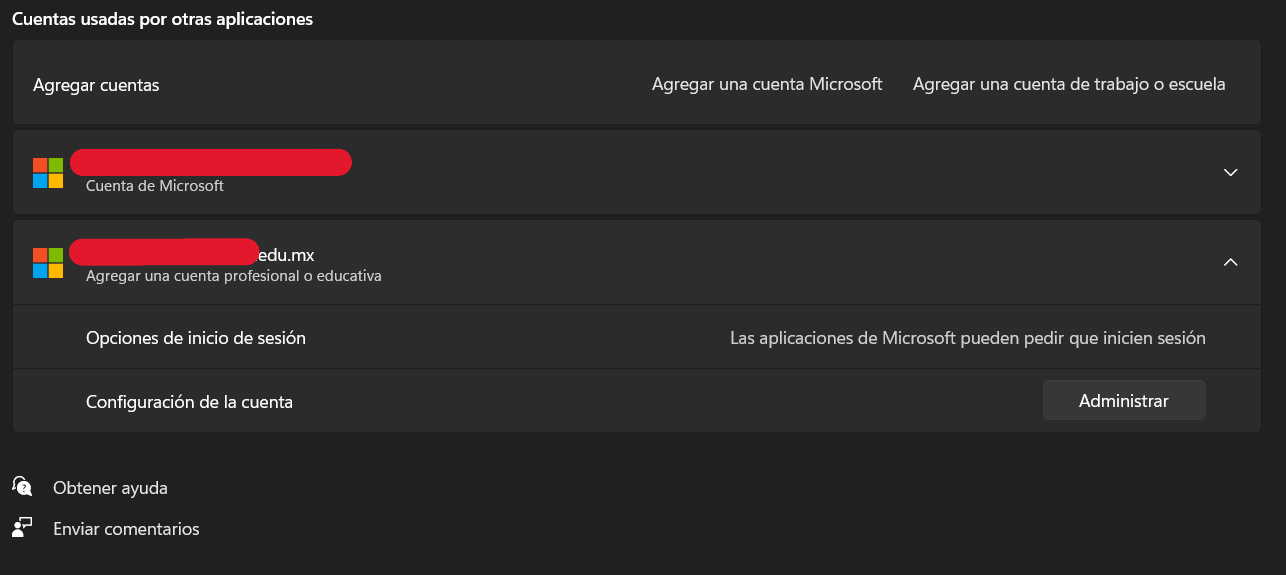Click the Cuenta de Microsoft subtitle
The height and width of the screenshot is (575, 1286).
[155, 186]
